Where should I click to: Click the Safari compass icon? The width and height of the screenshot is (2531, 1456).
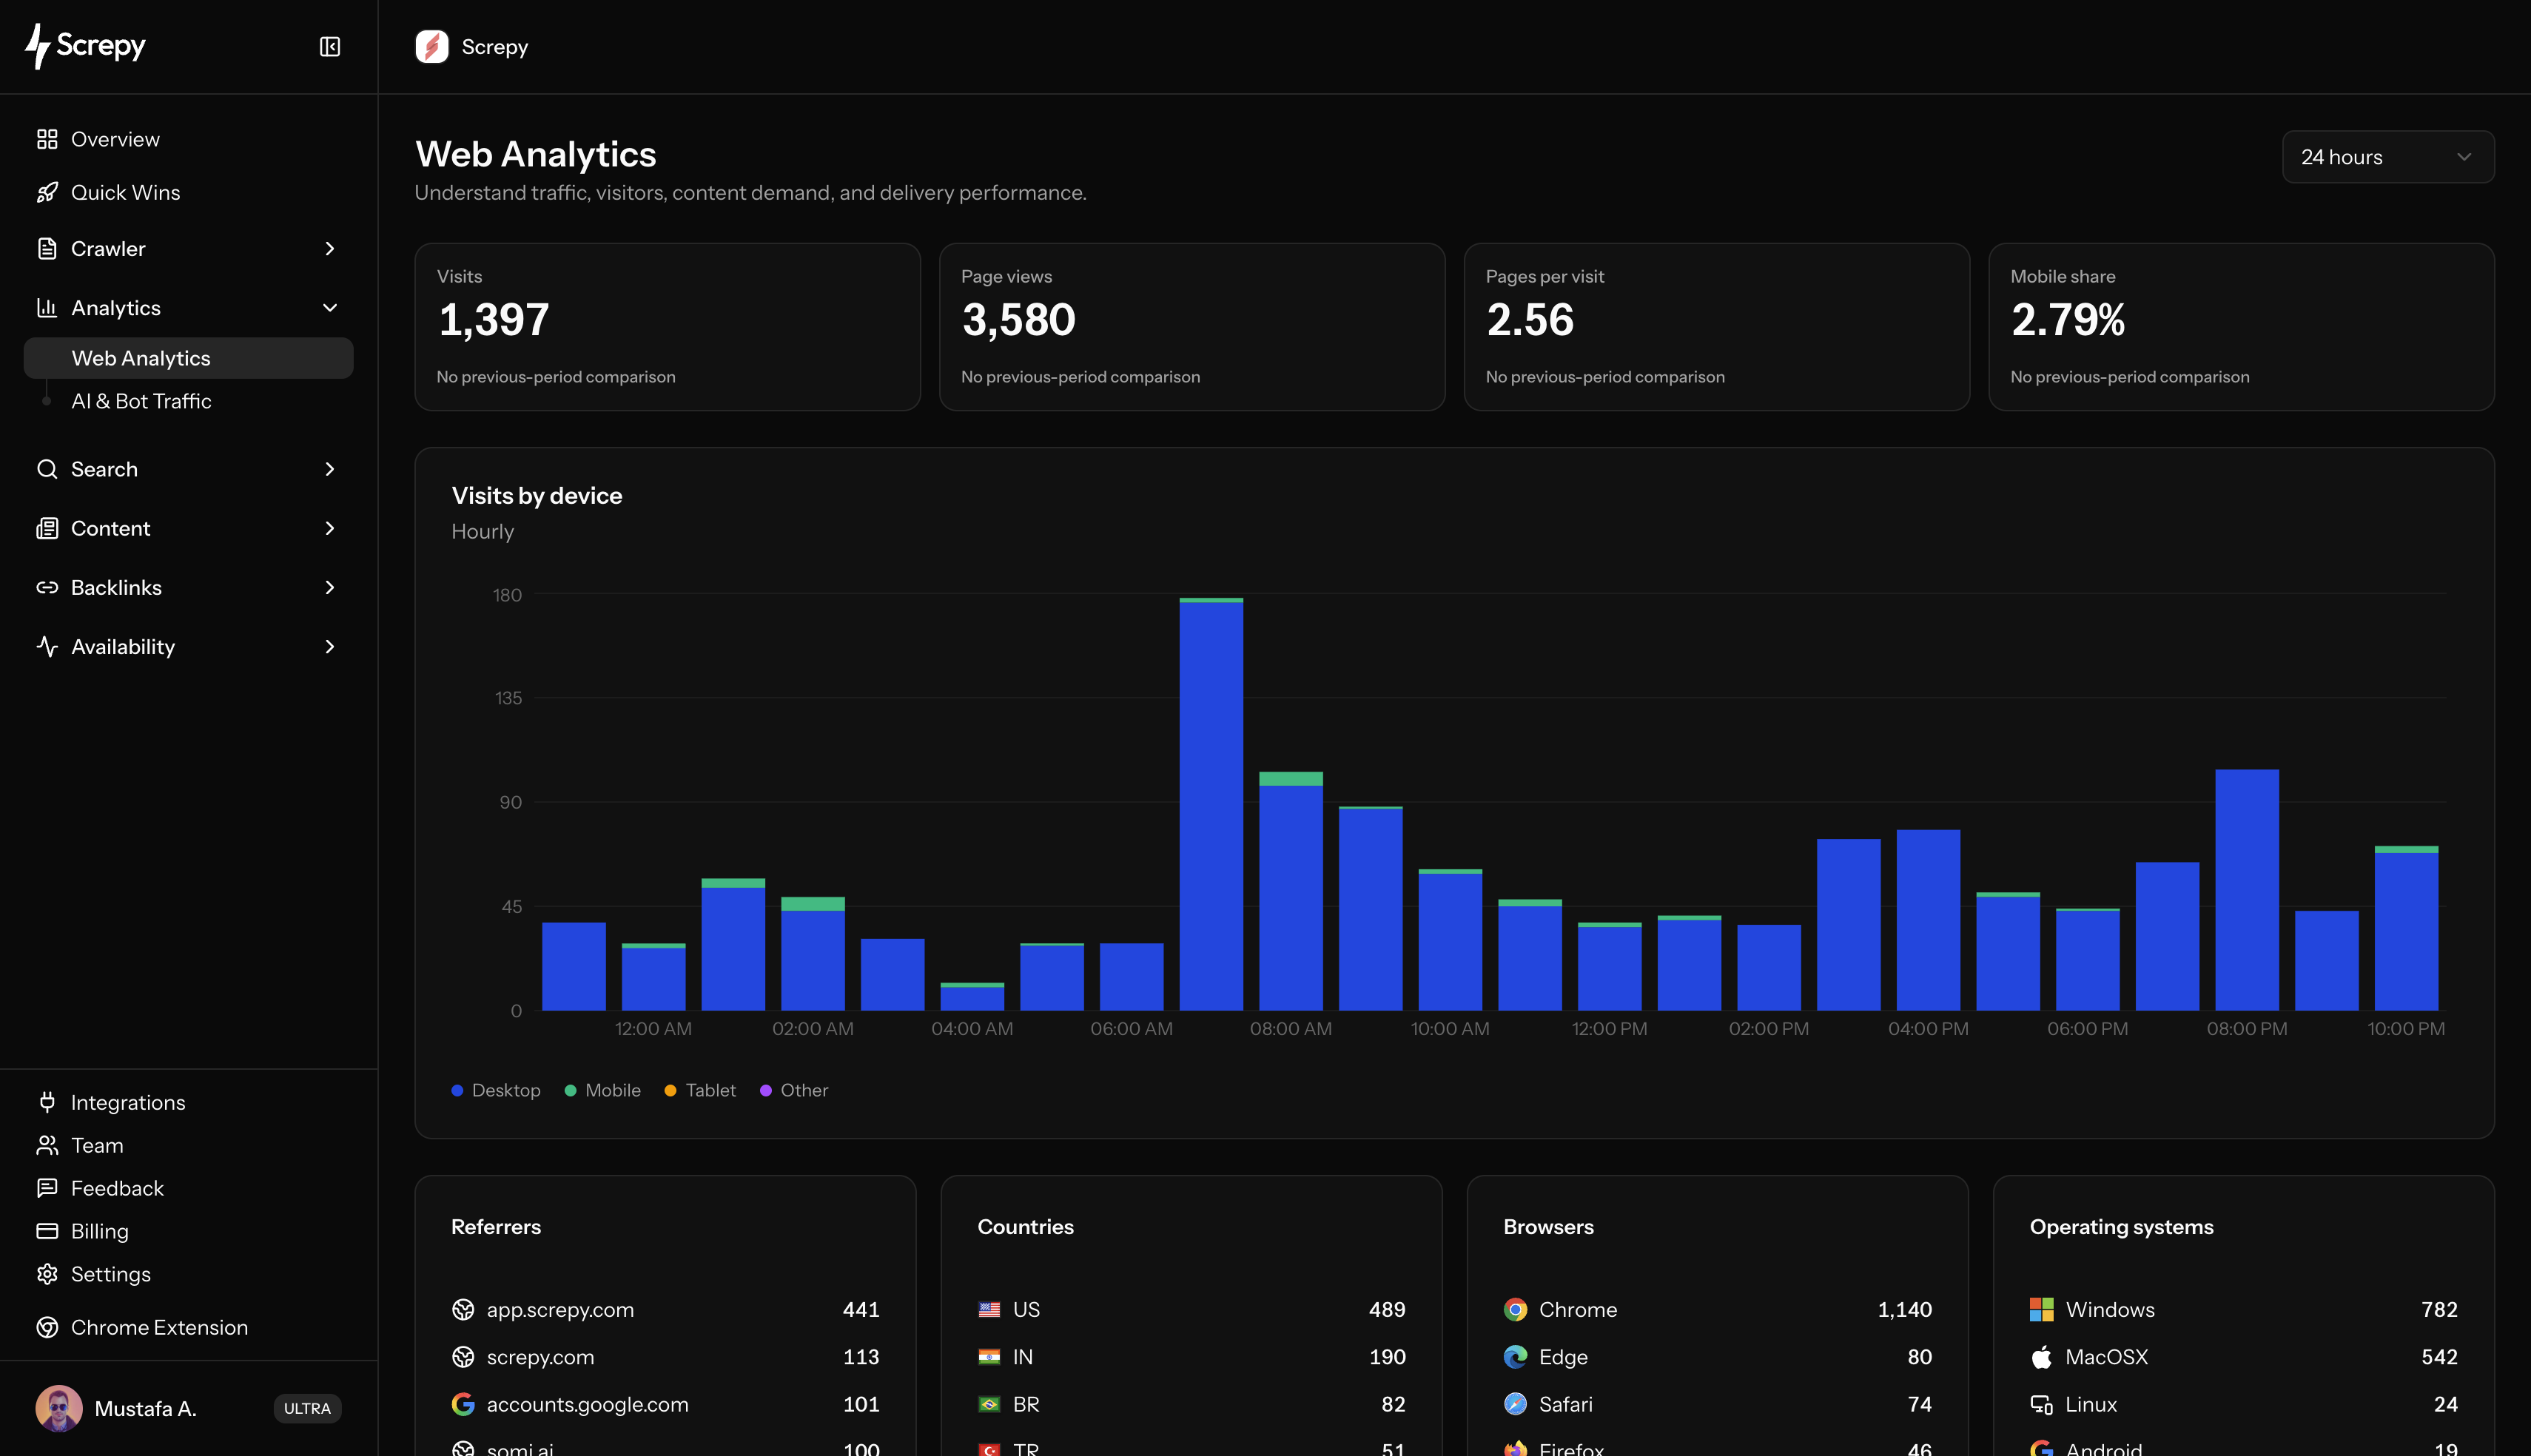point(1516,1404)
